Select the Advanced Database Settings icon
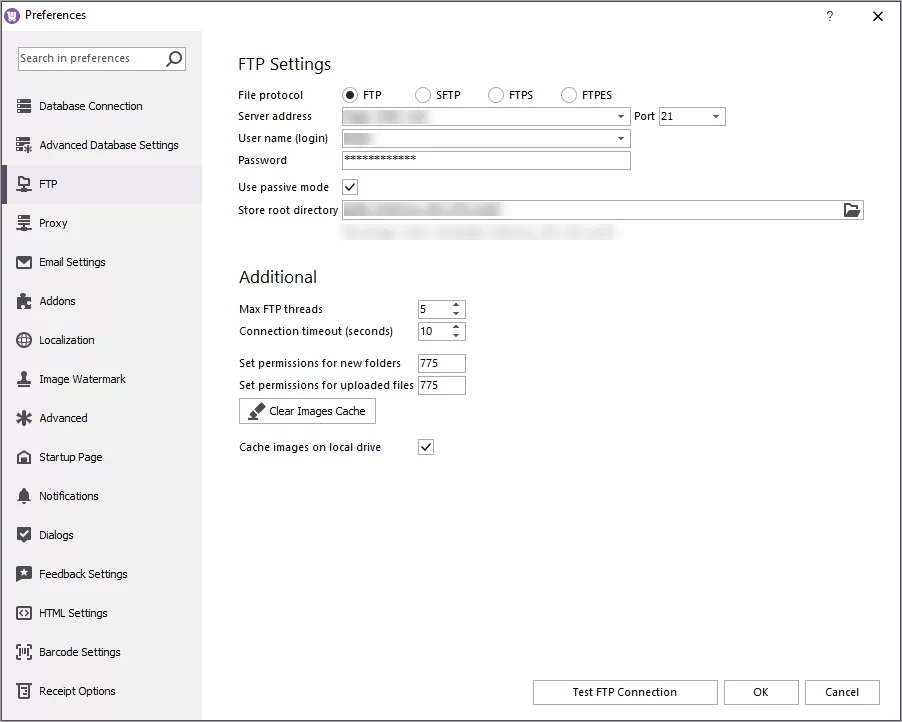The image size is (902, 722). [x=23, y=145]
